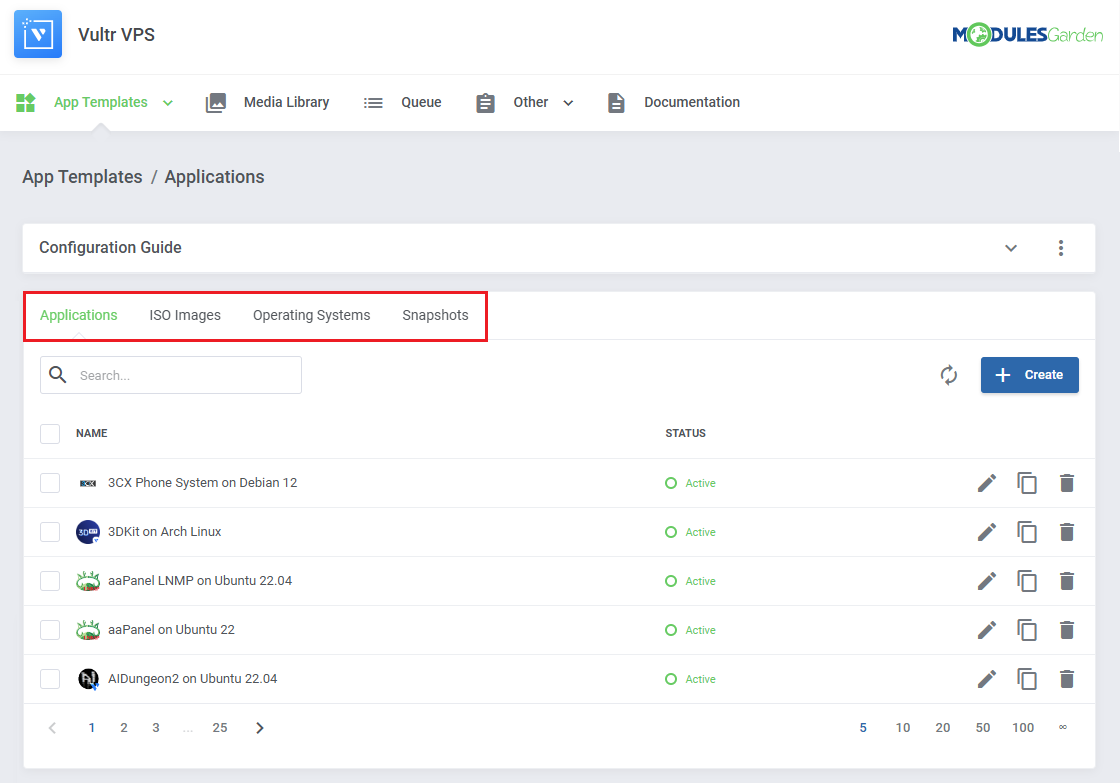
Task: Go to page 25
Action: (x=220, y=728)
